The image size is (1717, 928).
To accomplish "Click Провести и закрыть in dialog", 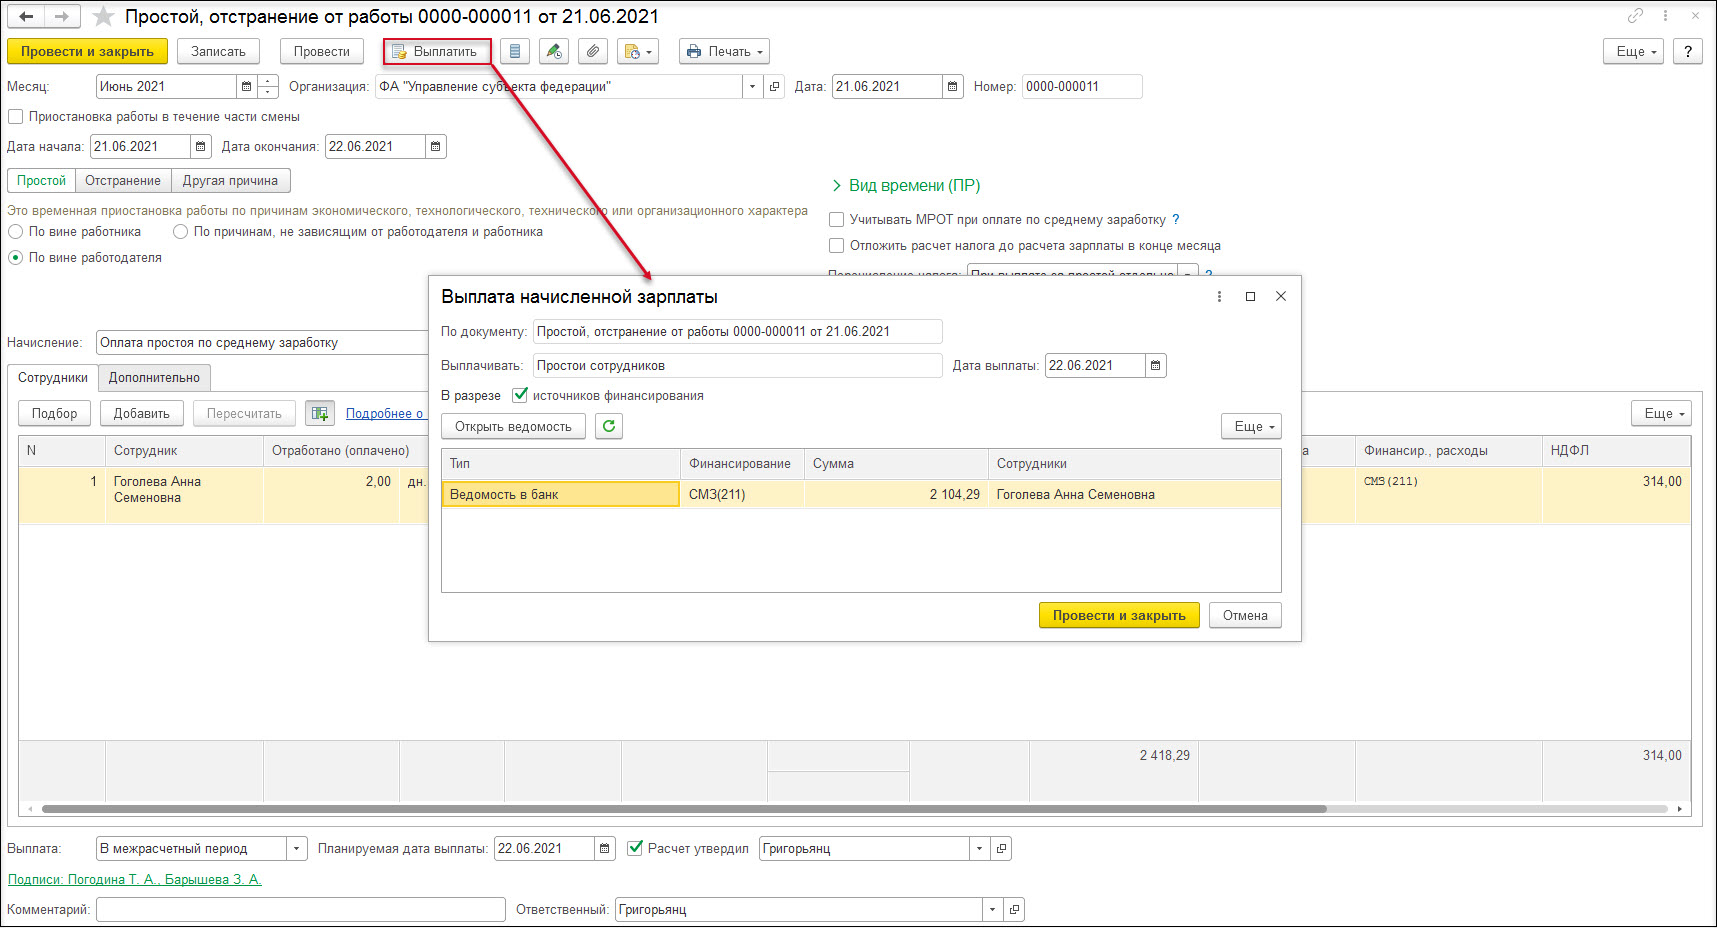I will (1119, 616).
